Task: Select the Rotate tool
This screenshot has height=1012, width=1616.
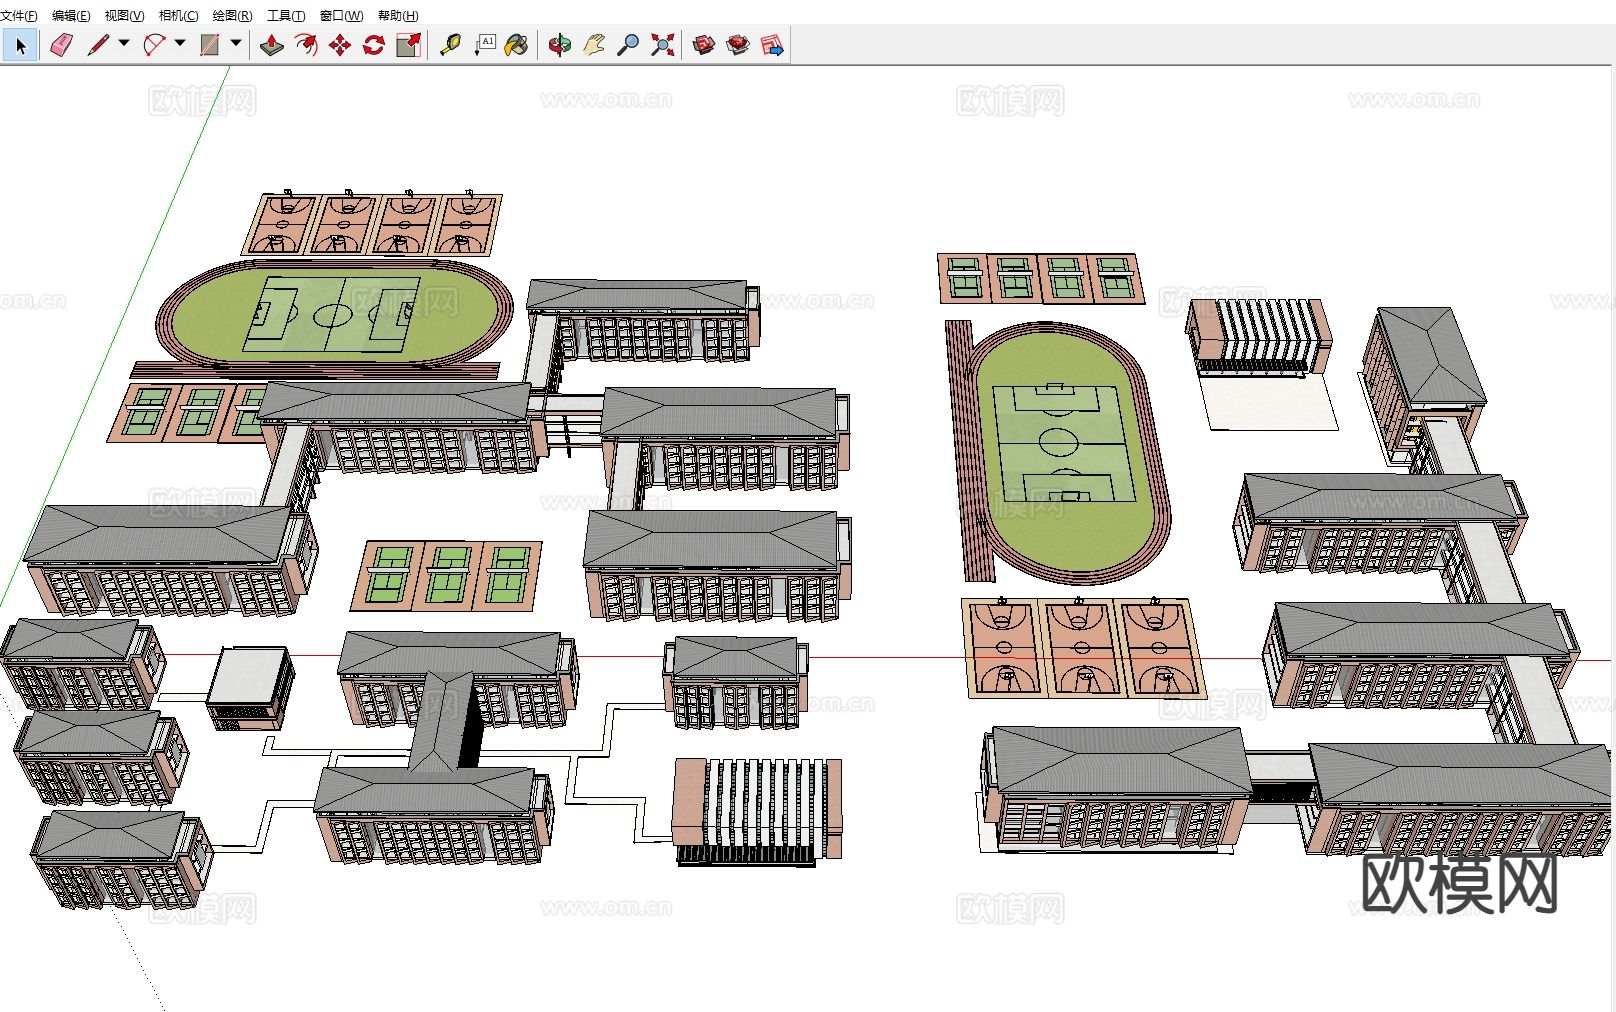Action: click(x=374, y=45)
